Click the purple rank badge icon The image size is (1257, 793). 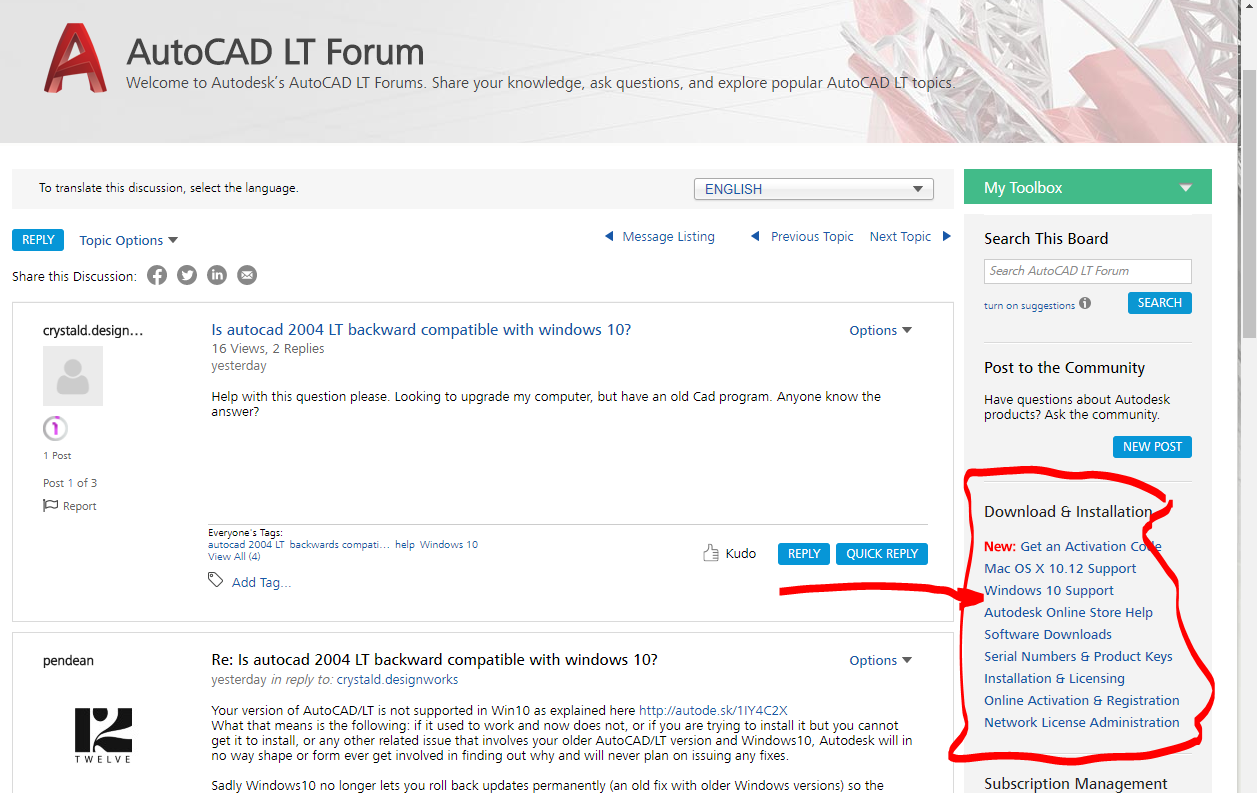[55, 429]
